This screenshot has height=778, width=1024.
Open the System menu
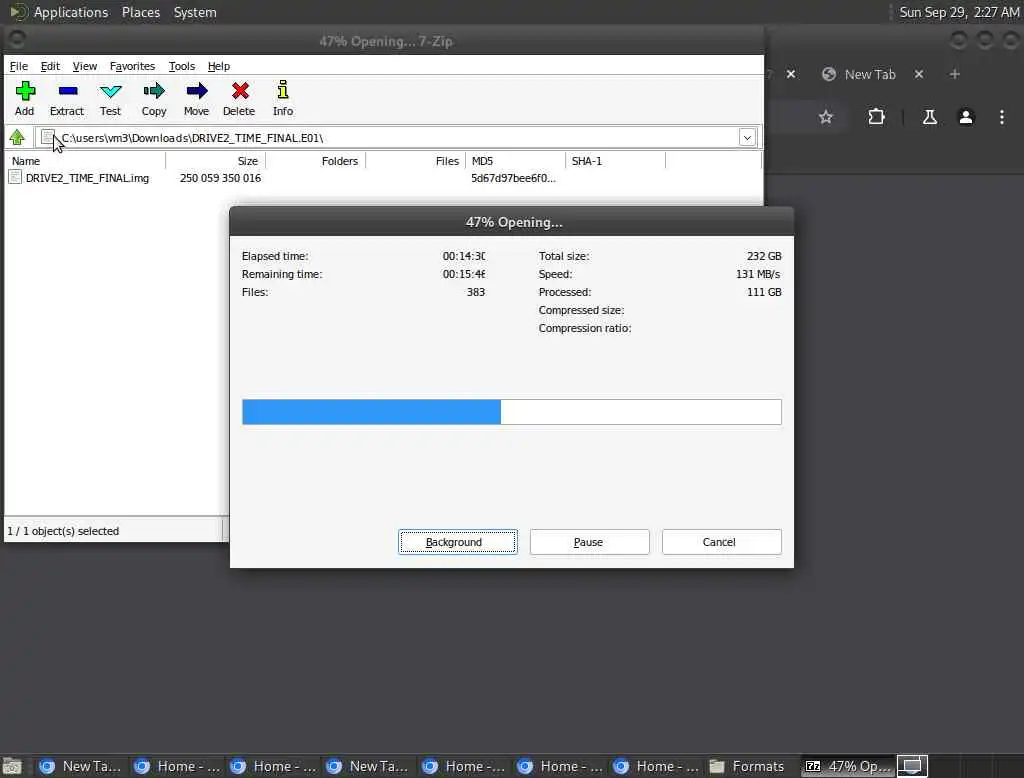click(195, 12)
